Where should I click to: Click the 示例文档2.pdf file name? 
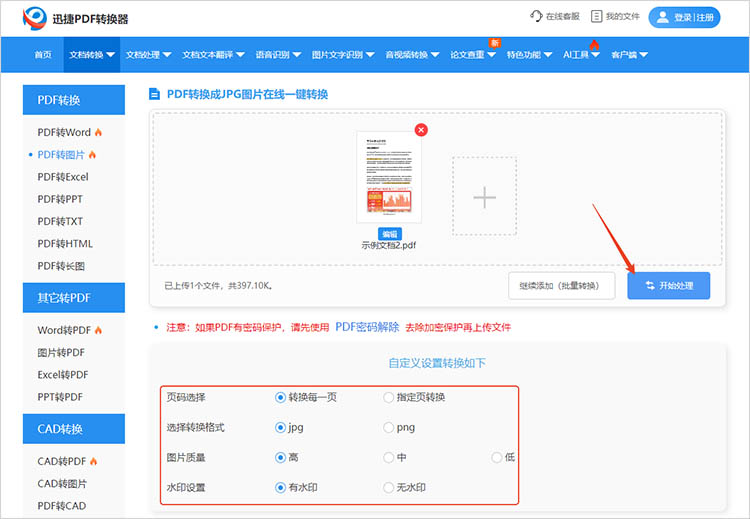[388, 245]
